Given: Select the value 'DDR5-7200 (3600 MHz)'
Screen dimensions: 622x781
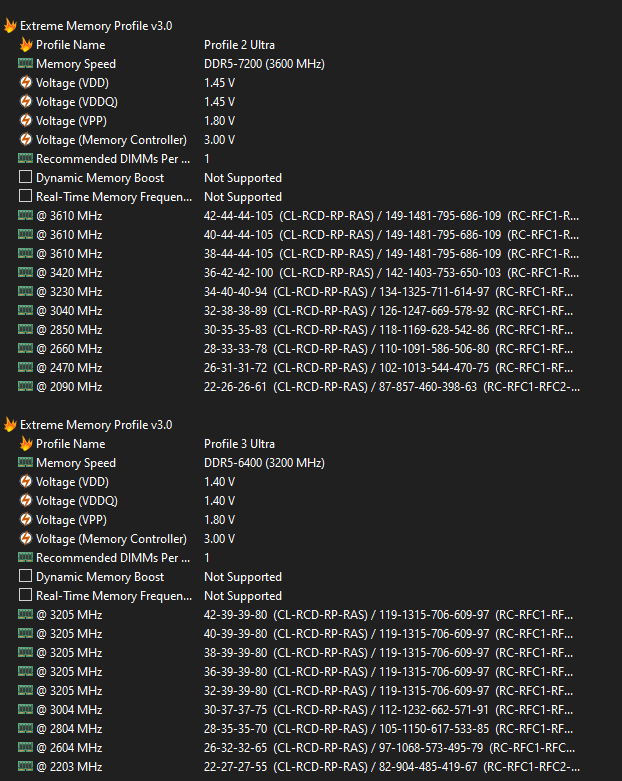Looking at the screenshot, I should coord(264,64).
